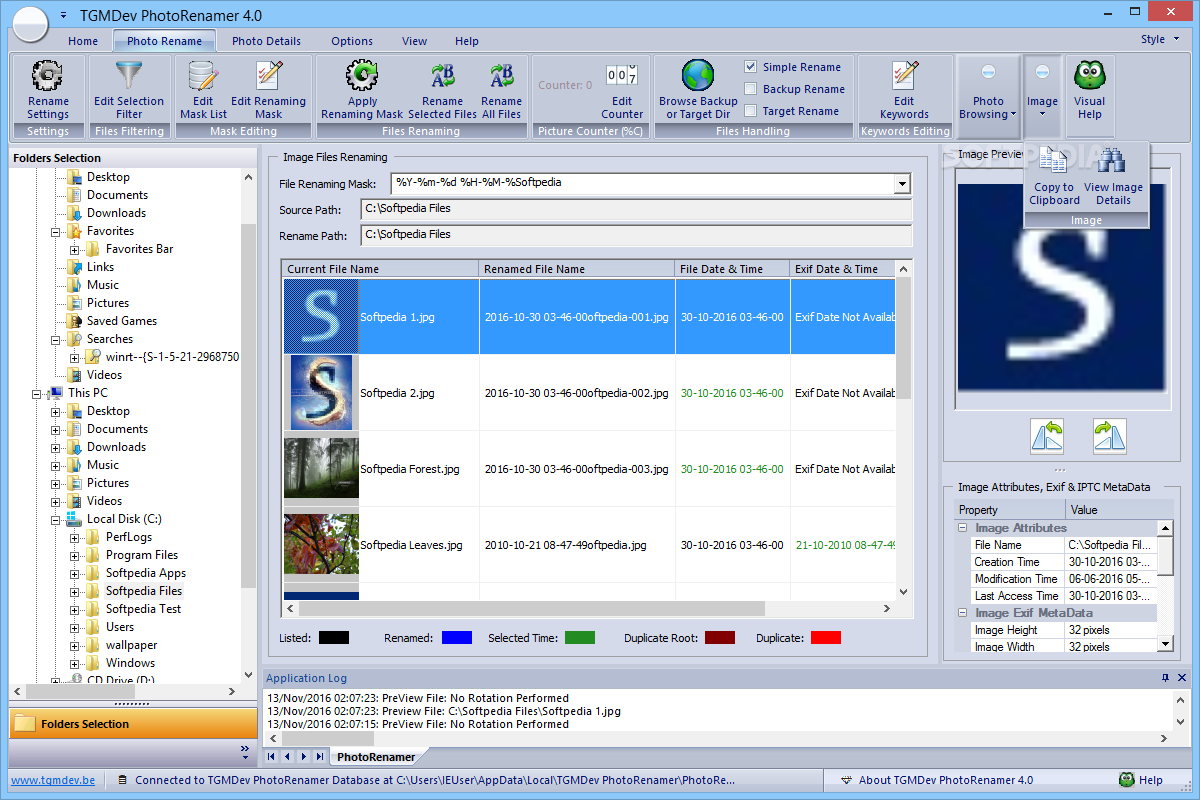This screenshot has width=1200, height=800.
Task: Open Edit Keywords tool
Action: point(904,89)
